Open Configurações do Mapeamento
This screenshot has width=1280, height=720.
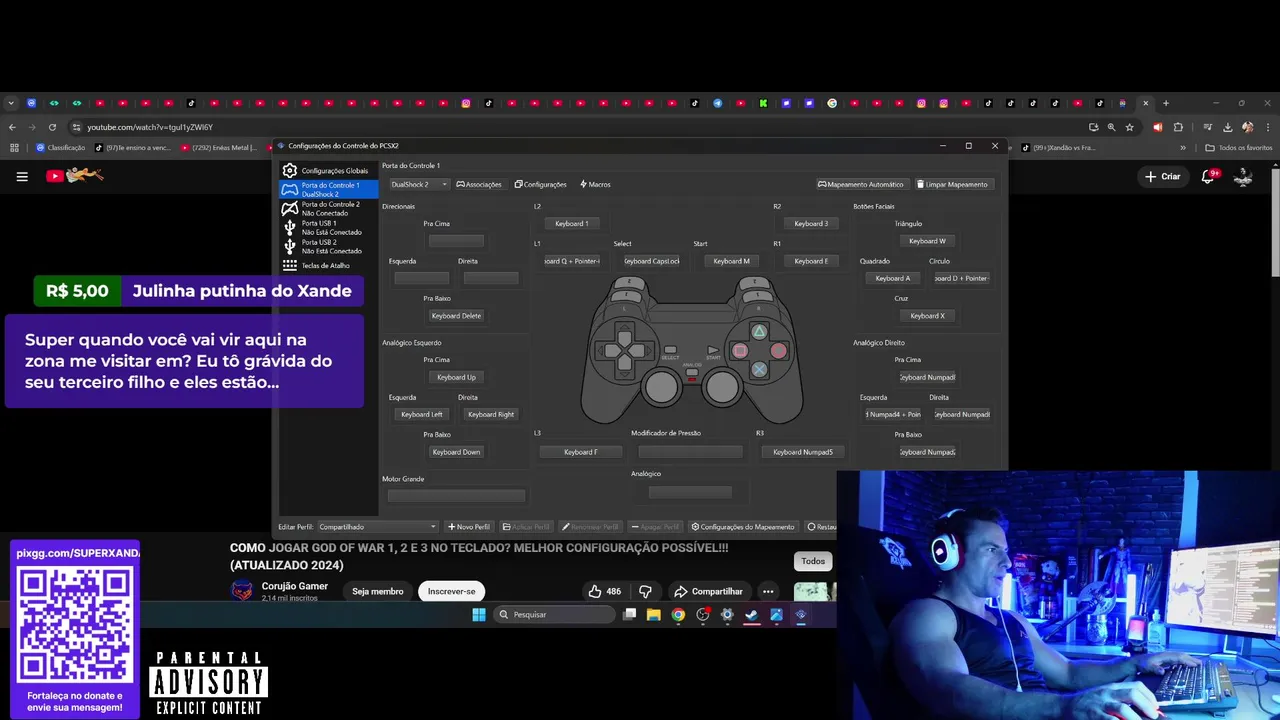(x=743, y=527)
